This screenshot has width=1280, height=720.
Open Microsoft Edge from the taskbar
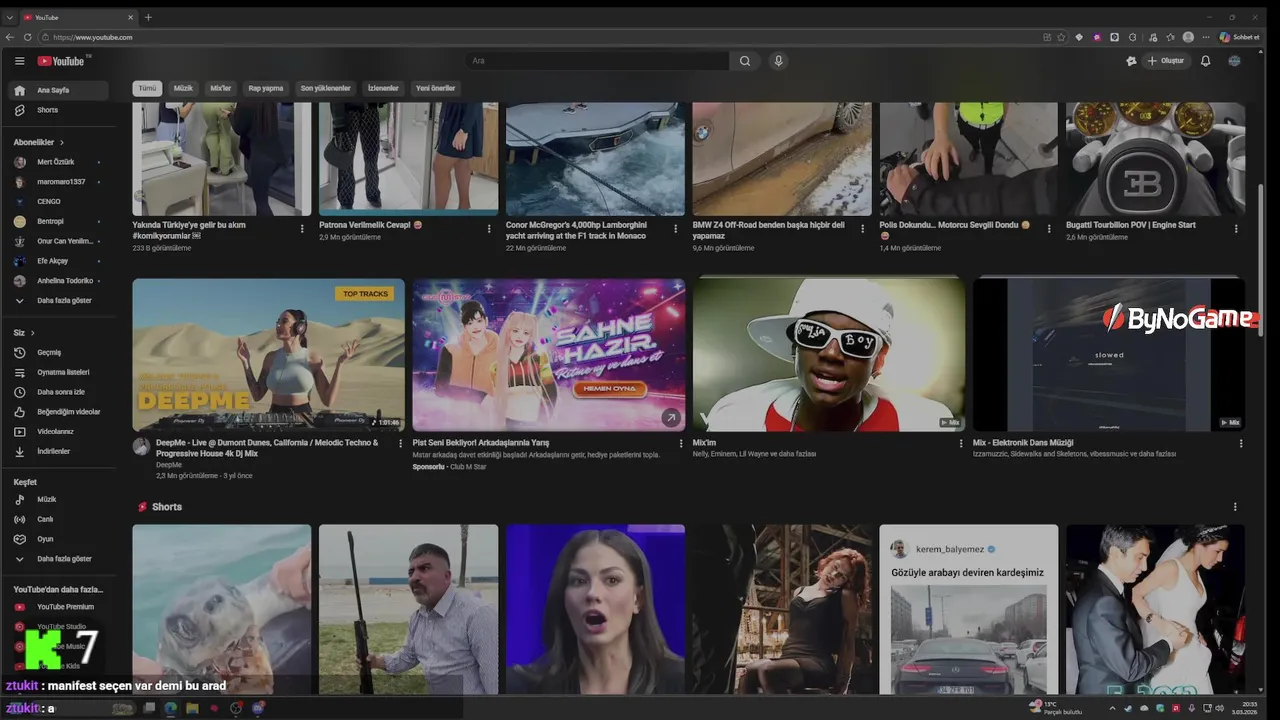(171, 708)
